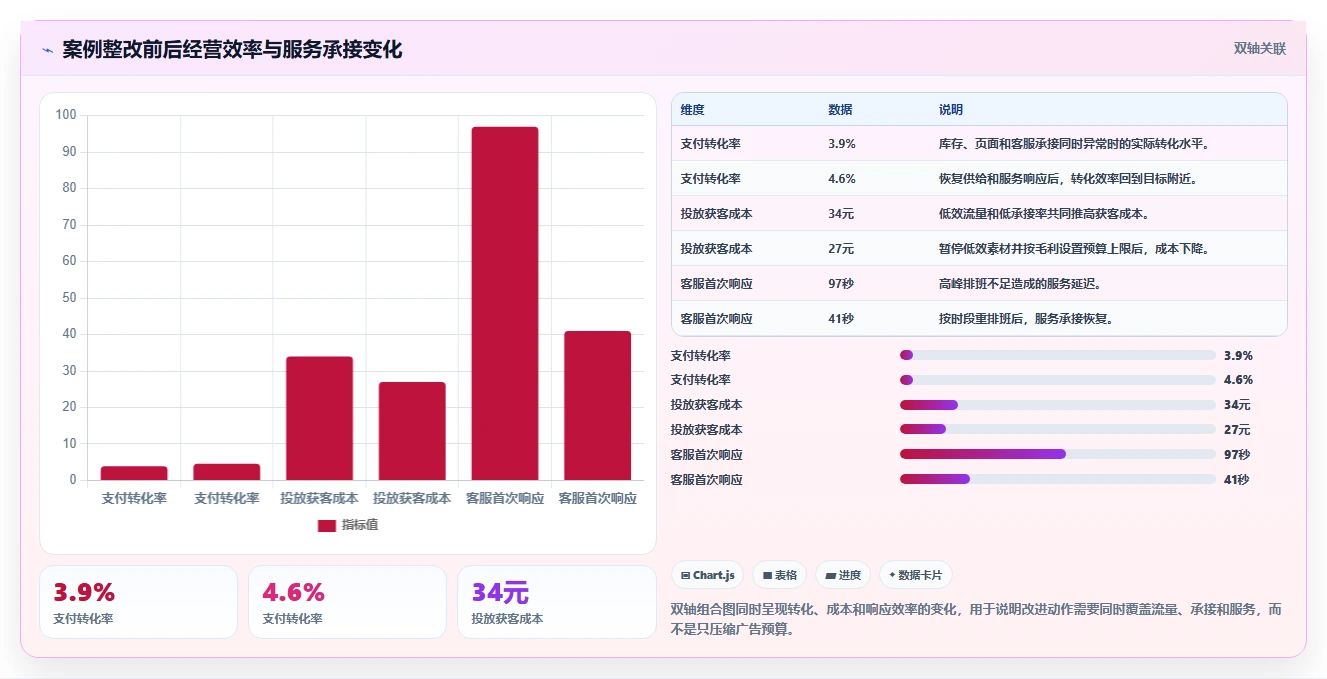Click table description 高峰排班不足造成的服务延迟。
The width and height of the screenshot is (1327, 679).
pos(1020,284)
